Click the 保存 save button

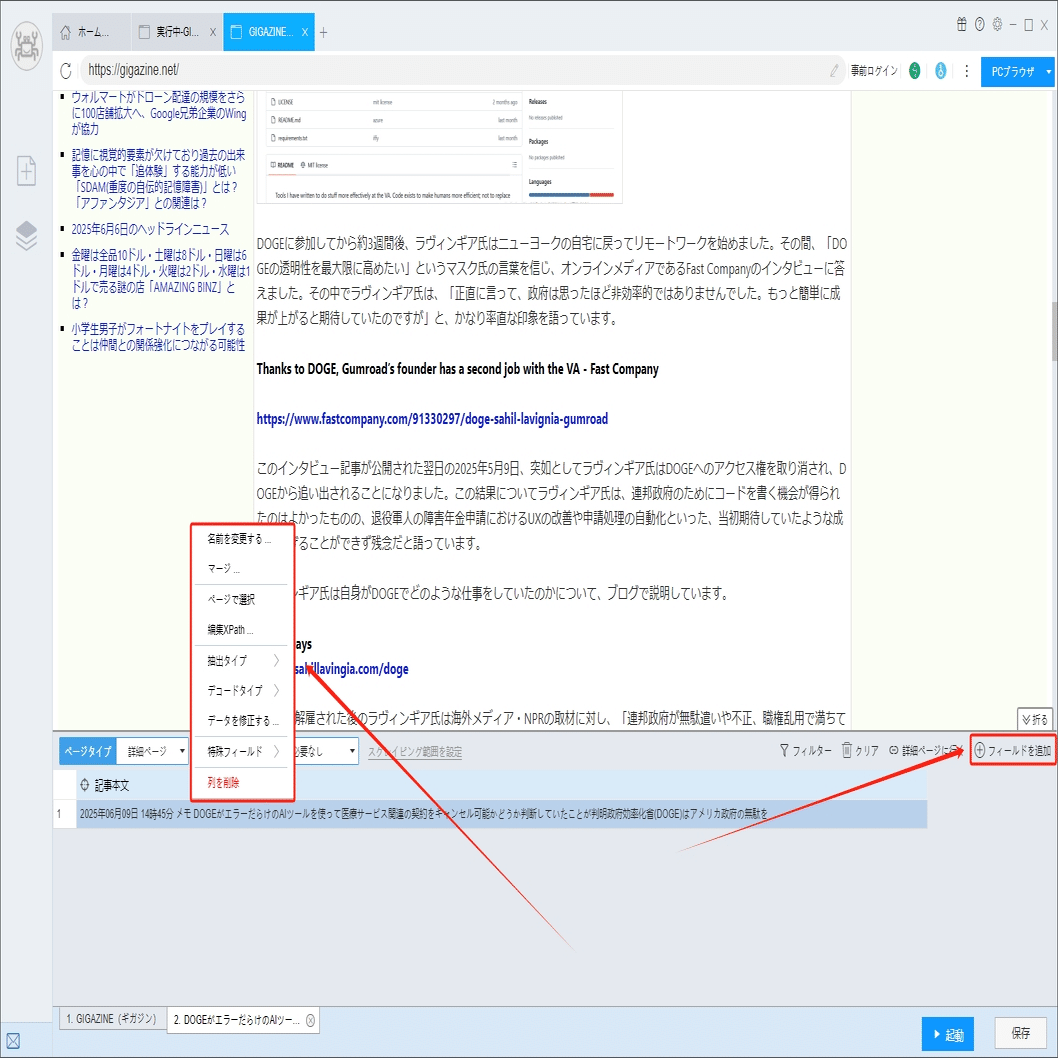1020,1033
